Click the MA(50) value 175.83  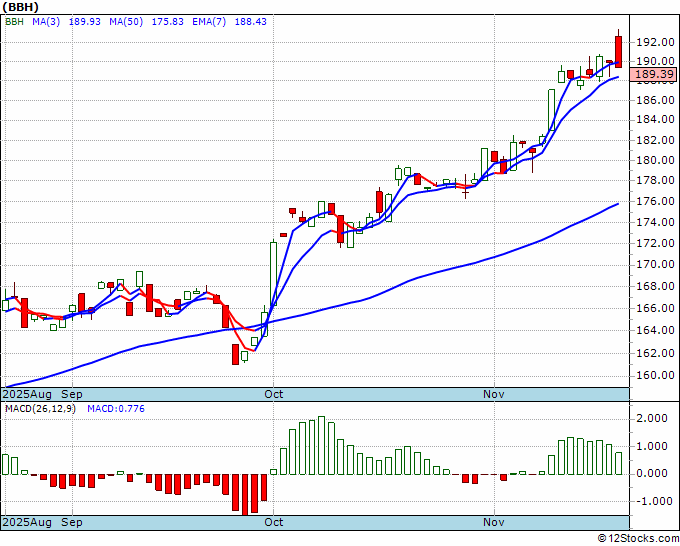(x=167, y=22)
